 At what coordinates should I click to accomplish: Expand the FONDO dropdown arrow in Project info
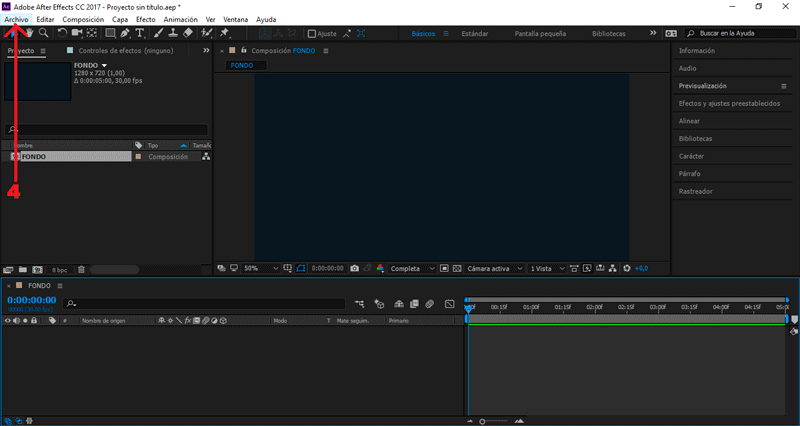click(x=104, y=66)
